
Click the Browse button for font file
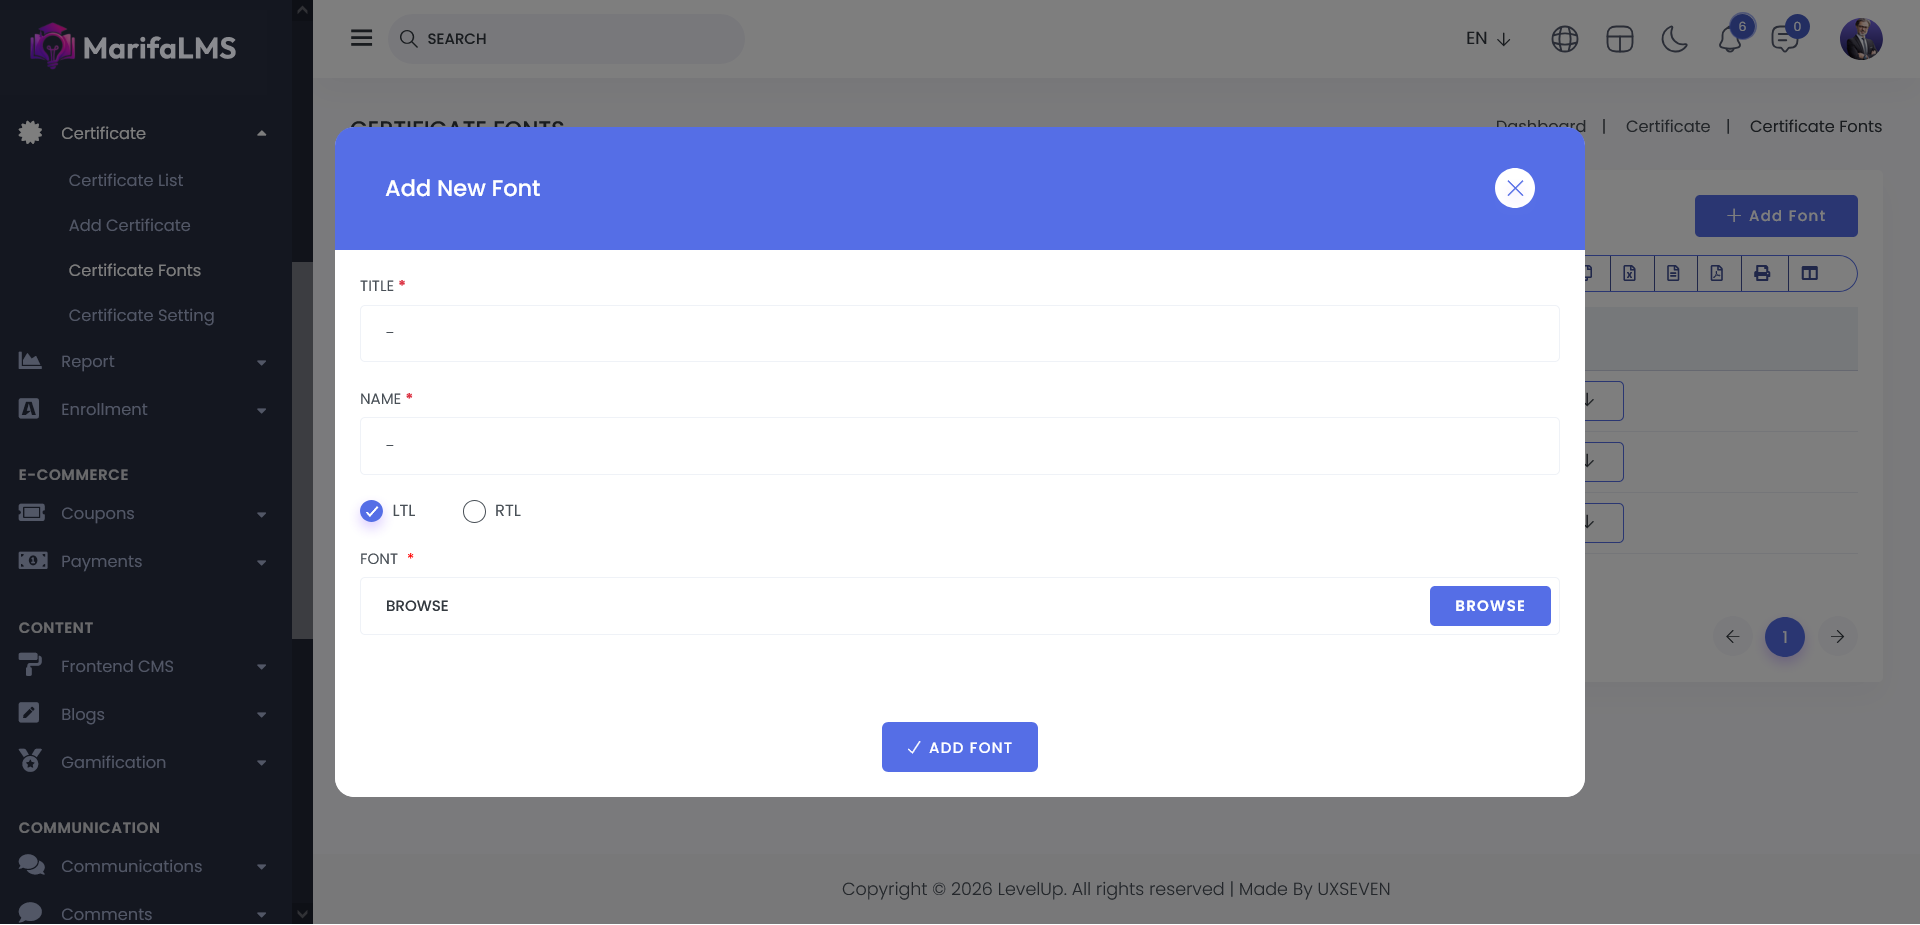(x=1489, y=606)
